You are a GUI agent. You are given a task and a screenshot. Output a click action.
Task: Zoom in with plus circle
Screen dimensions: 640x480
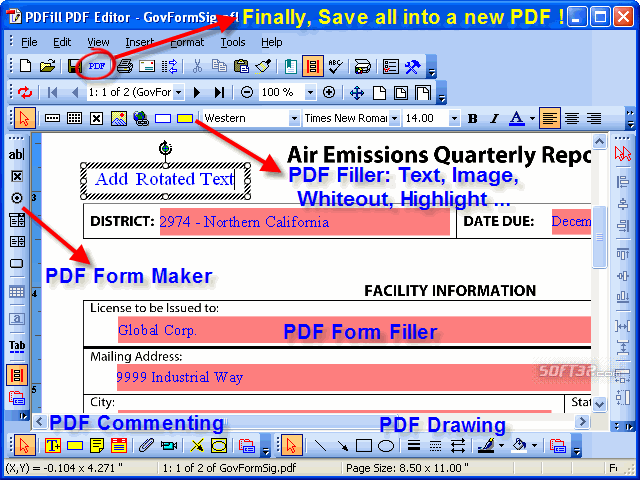coord(329,92)
